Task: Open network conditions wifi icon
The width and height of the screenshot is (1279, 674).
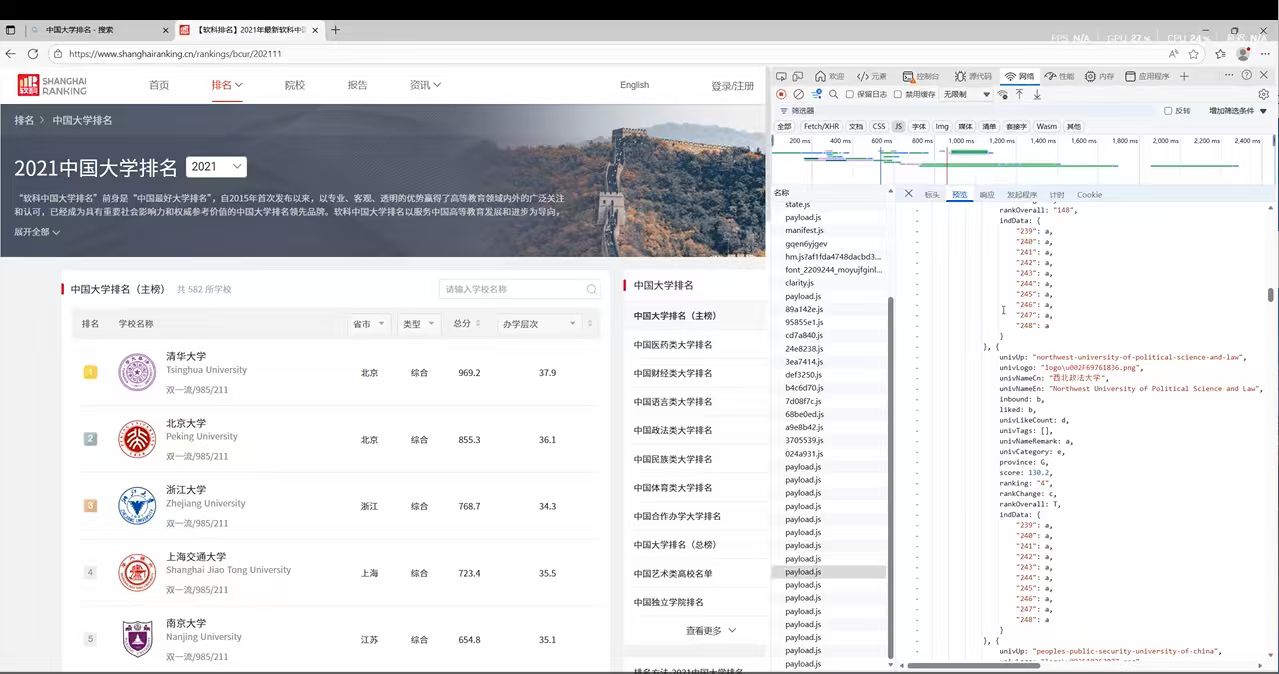Action: (x=1002, y=94)
